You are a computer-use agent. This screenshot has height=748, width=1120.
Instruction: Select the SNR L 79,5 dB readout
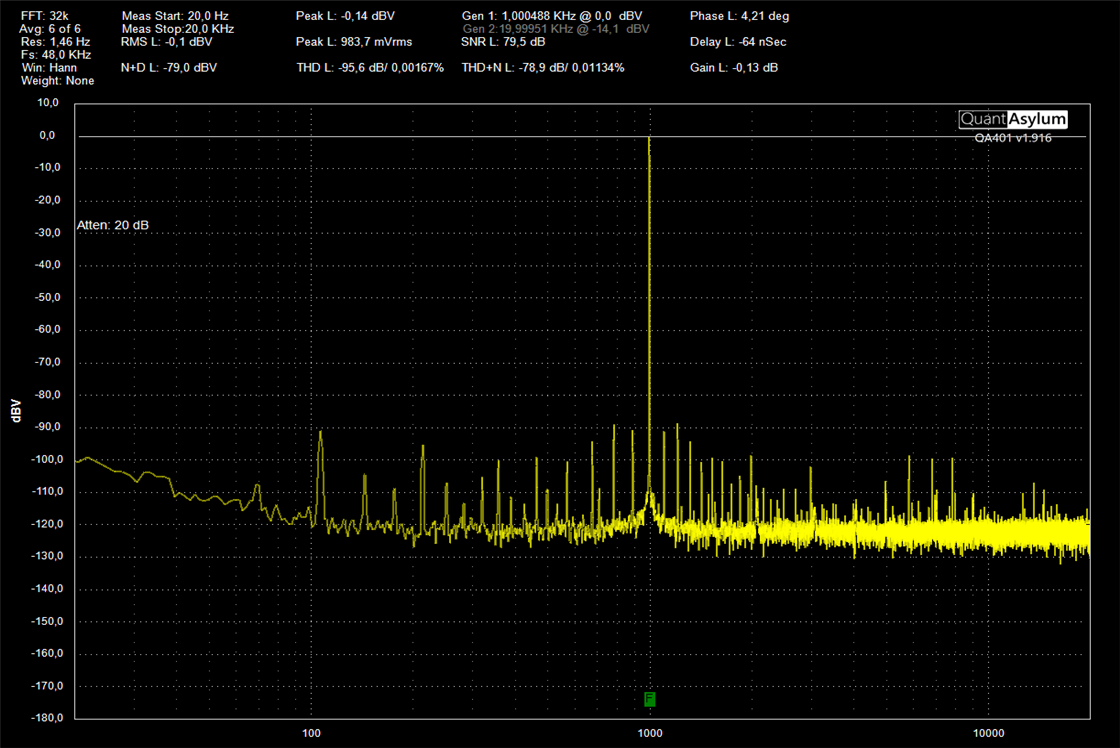[x=503, y=42]
